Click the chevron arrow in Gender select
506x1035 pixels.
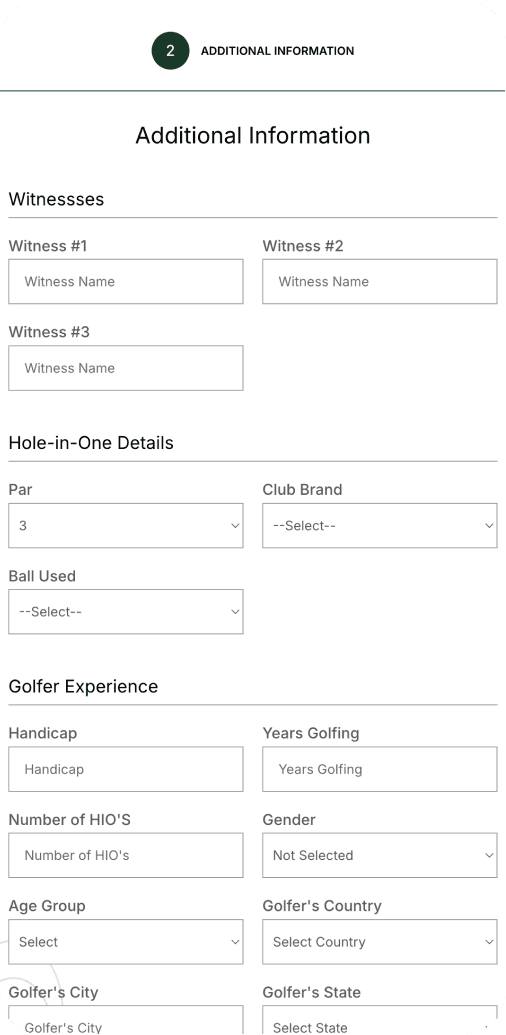tap(489, 855)
